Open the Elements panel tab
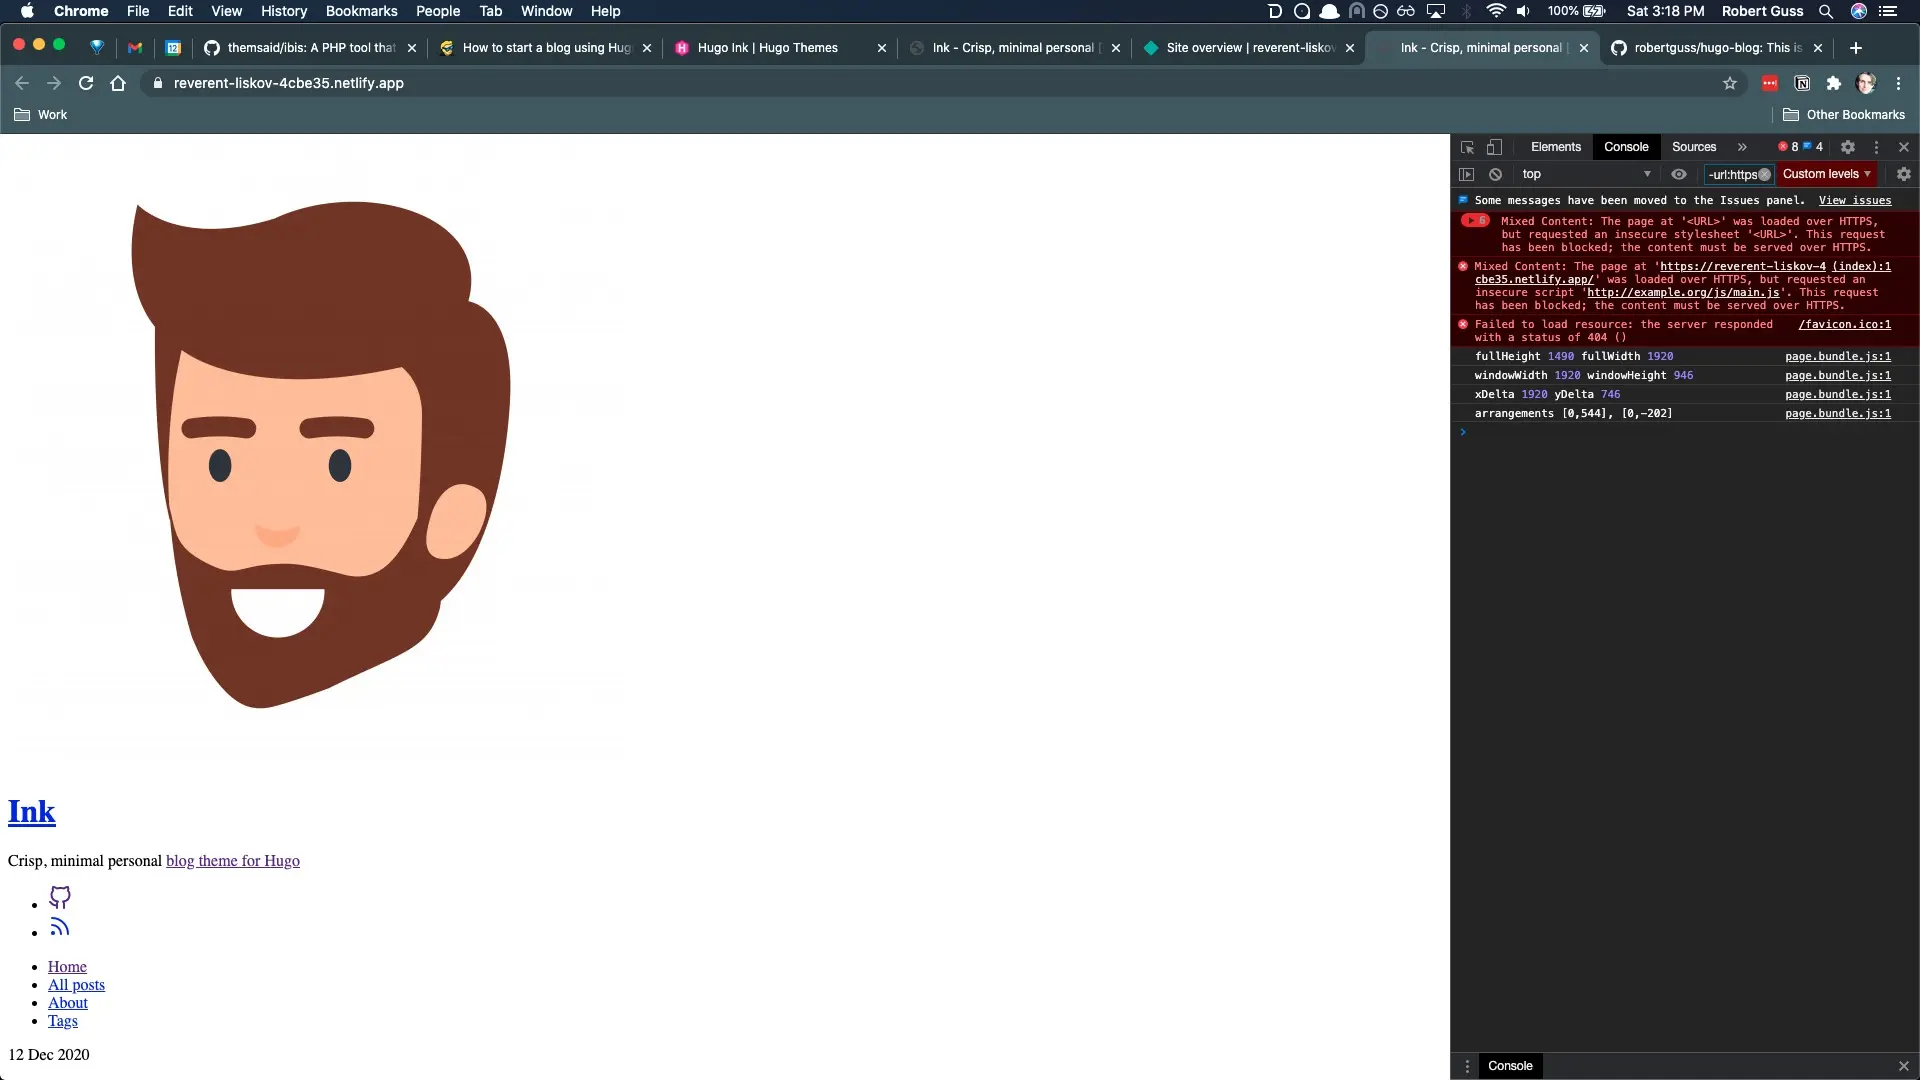Viewport: 1920px width, 1080px height. coord(1555,146)
